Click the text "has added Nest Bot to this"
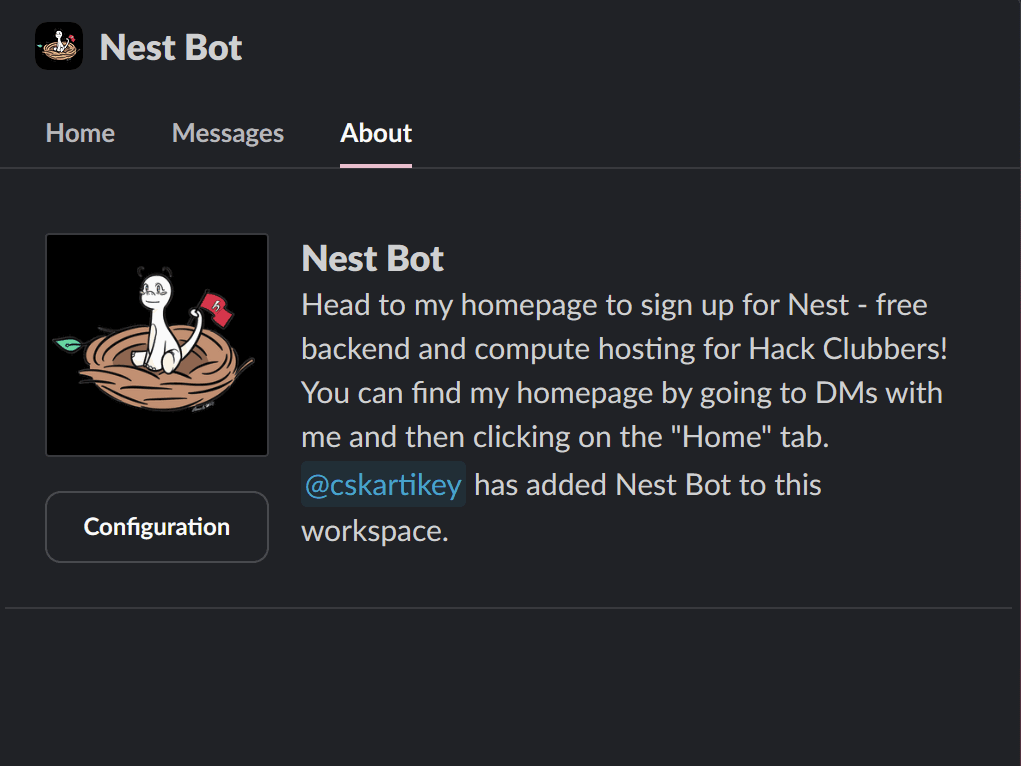 (648, 485)
